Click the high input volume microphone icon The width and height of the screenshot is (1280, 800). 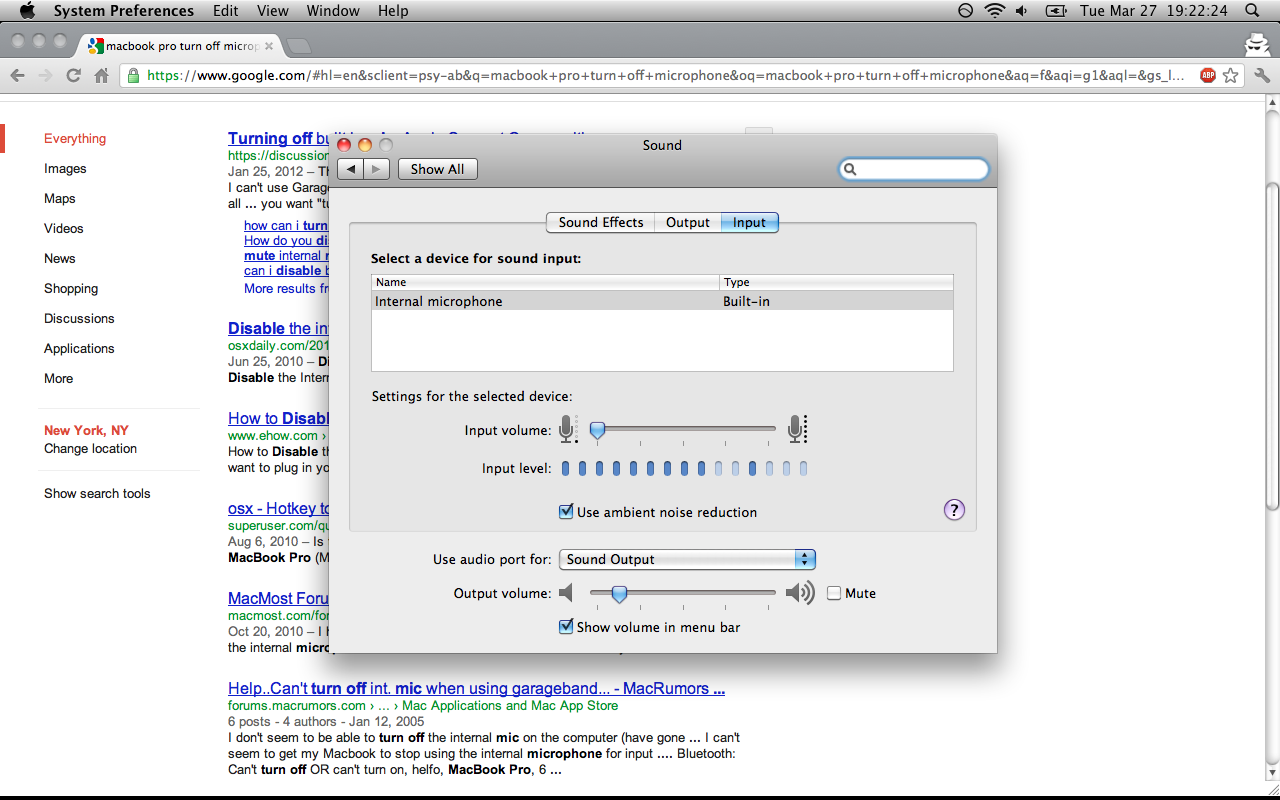click(797, 430)
